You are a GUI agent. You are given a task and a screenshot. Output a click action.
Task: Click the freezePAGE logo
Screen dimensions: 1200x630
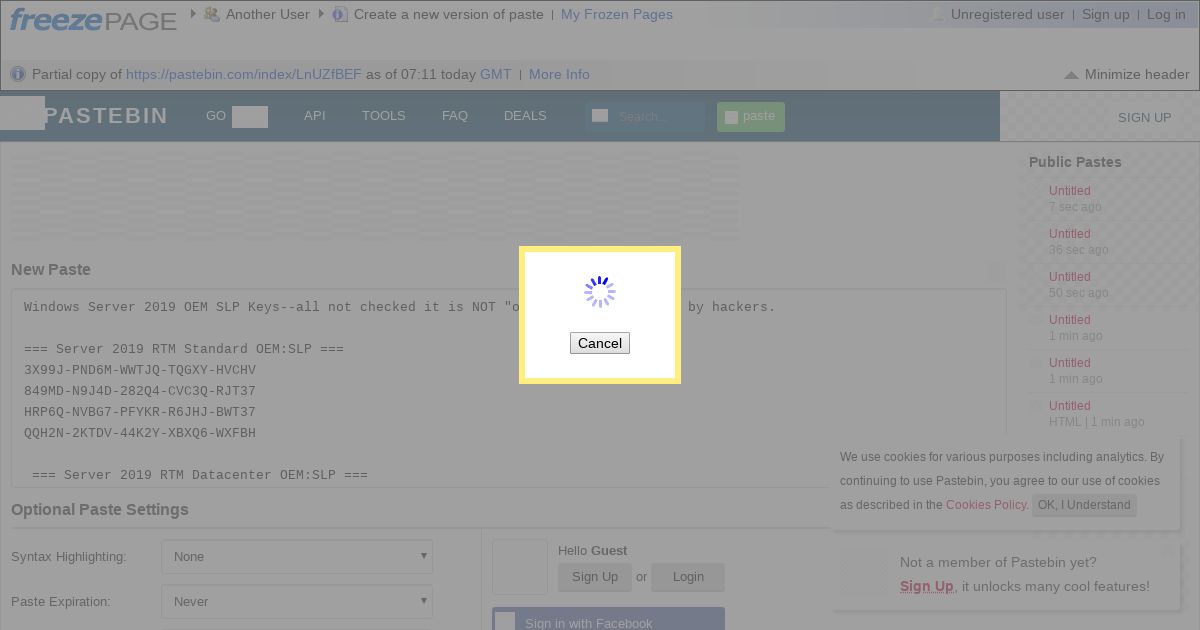93,18
